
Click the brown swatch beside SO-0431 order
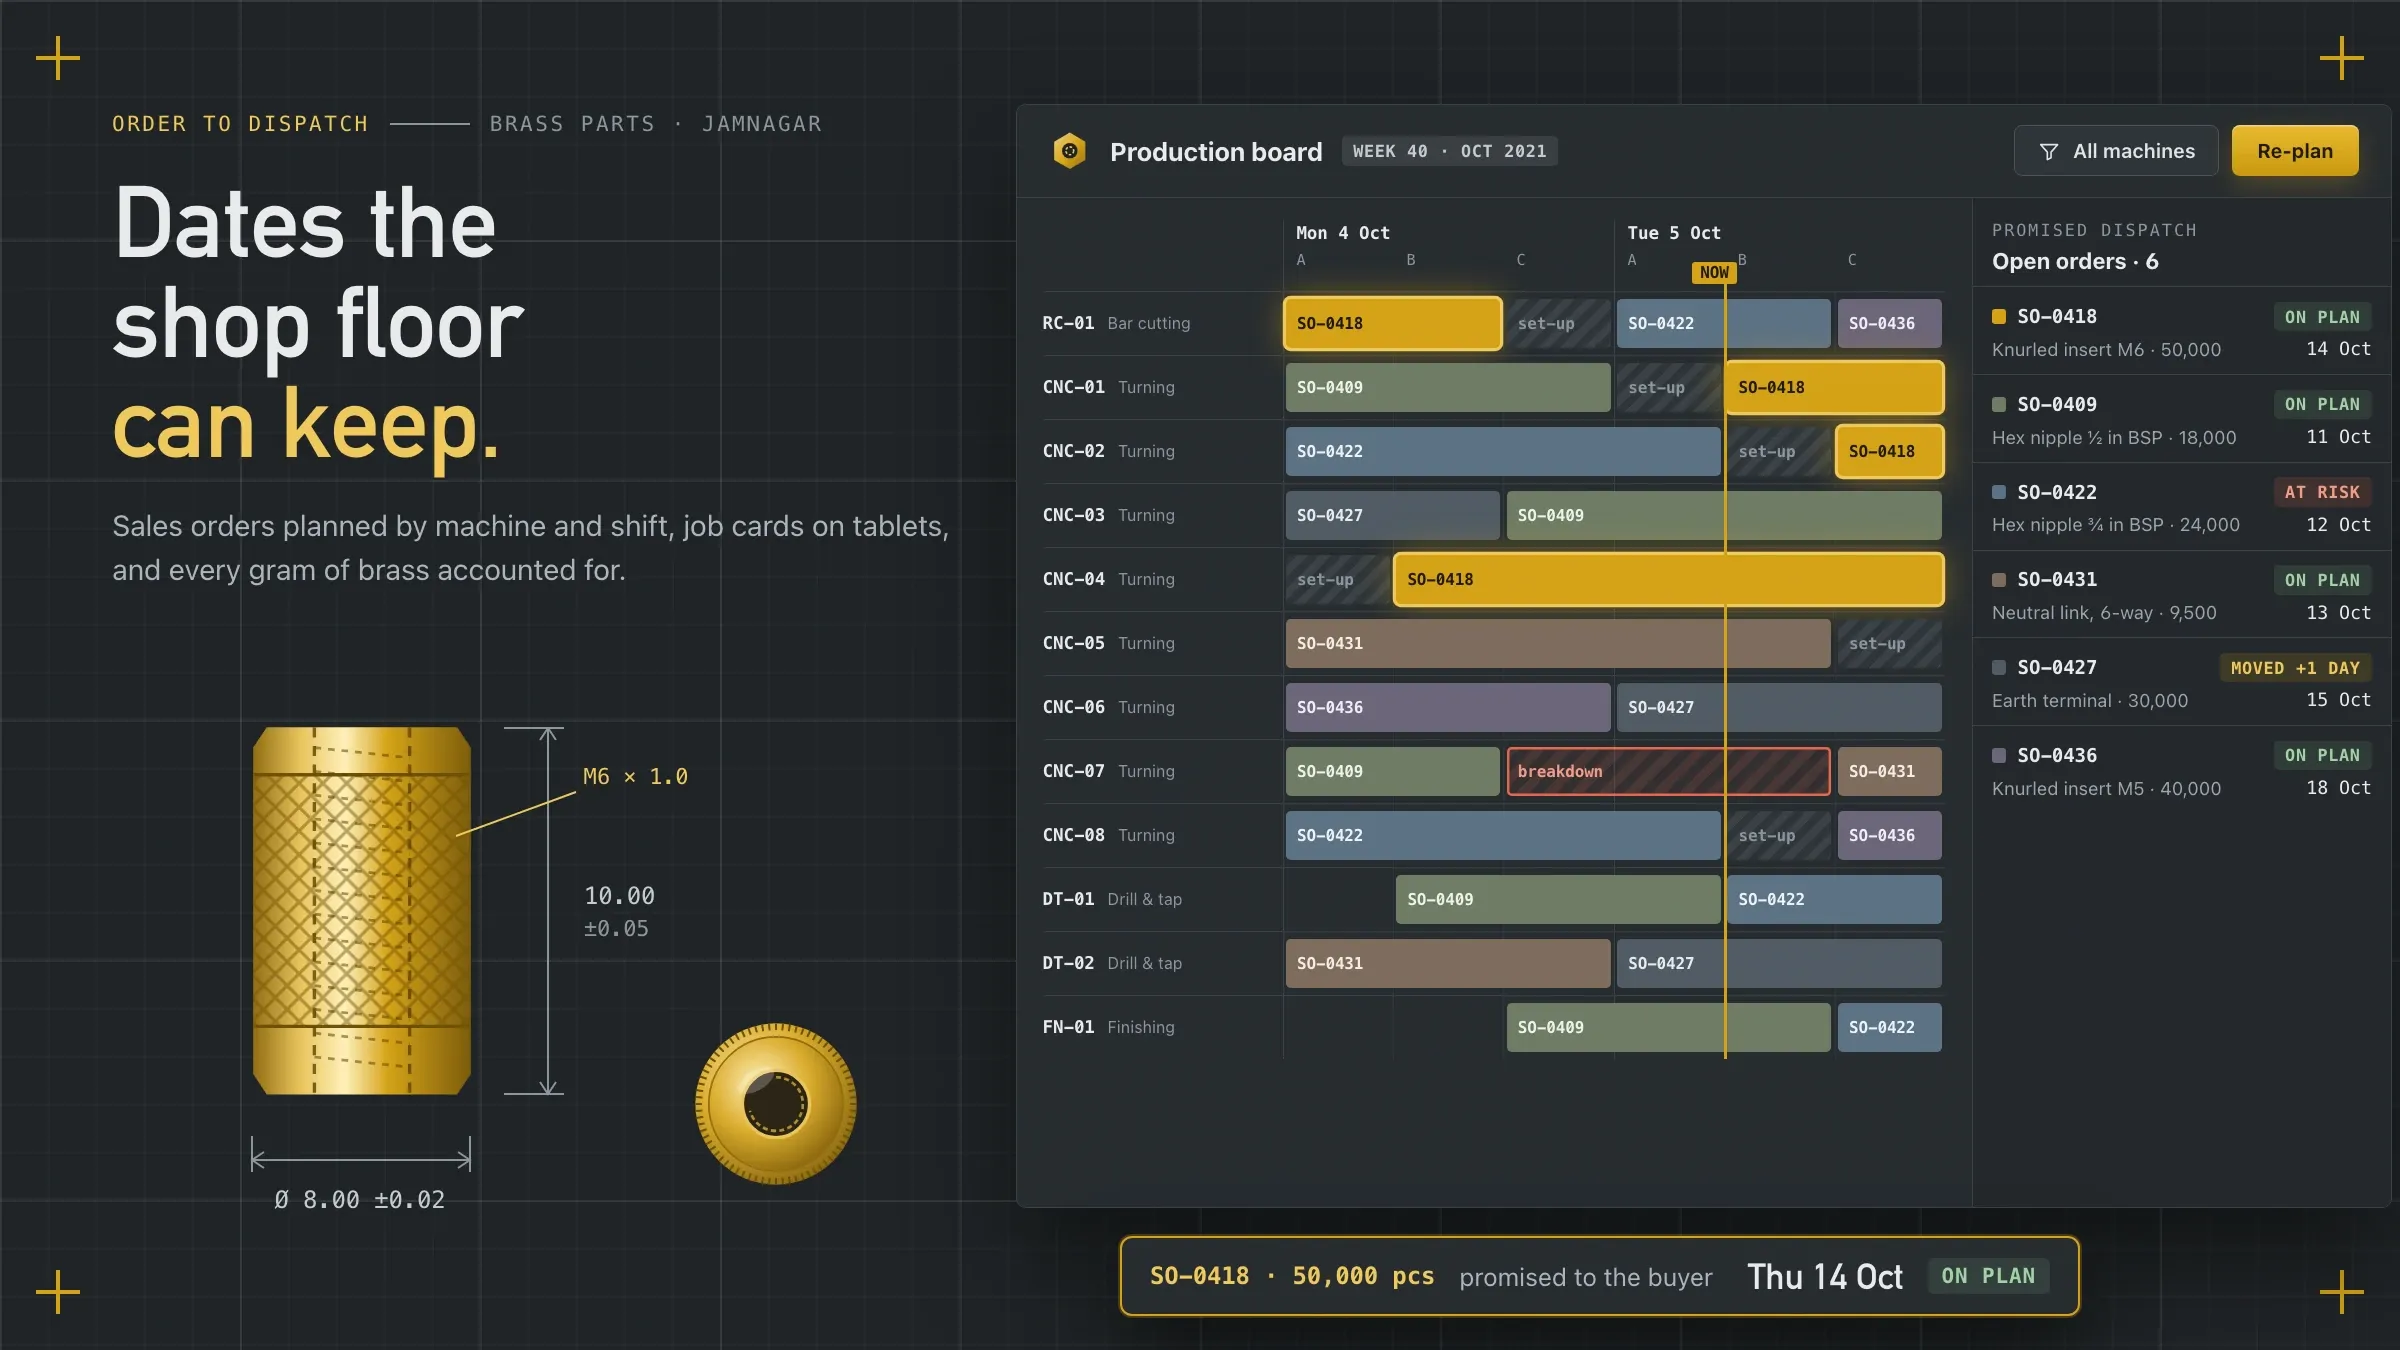click(1999, 579)
